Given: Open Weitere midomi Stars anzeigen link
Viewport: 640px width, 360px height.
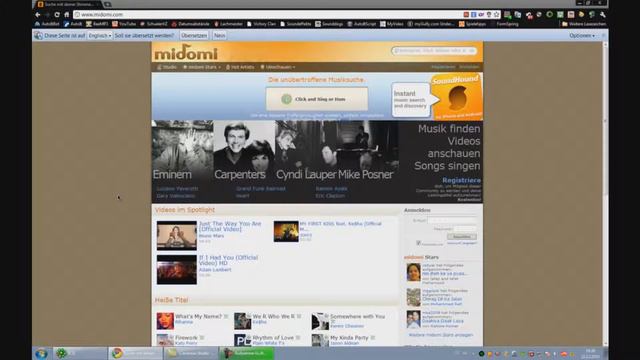Looking at the screenshot, I should [441, 335].
